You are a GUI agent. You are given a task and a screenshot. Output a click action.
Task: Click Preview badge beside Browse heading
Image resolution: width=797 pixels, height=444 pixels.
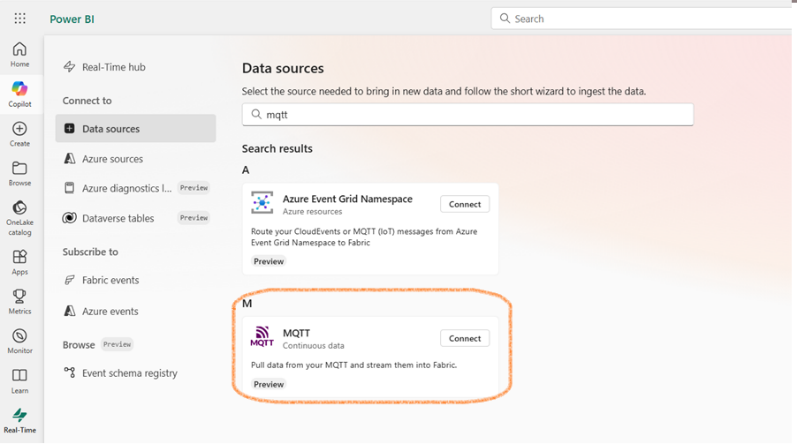(x=117, y=344)
